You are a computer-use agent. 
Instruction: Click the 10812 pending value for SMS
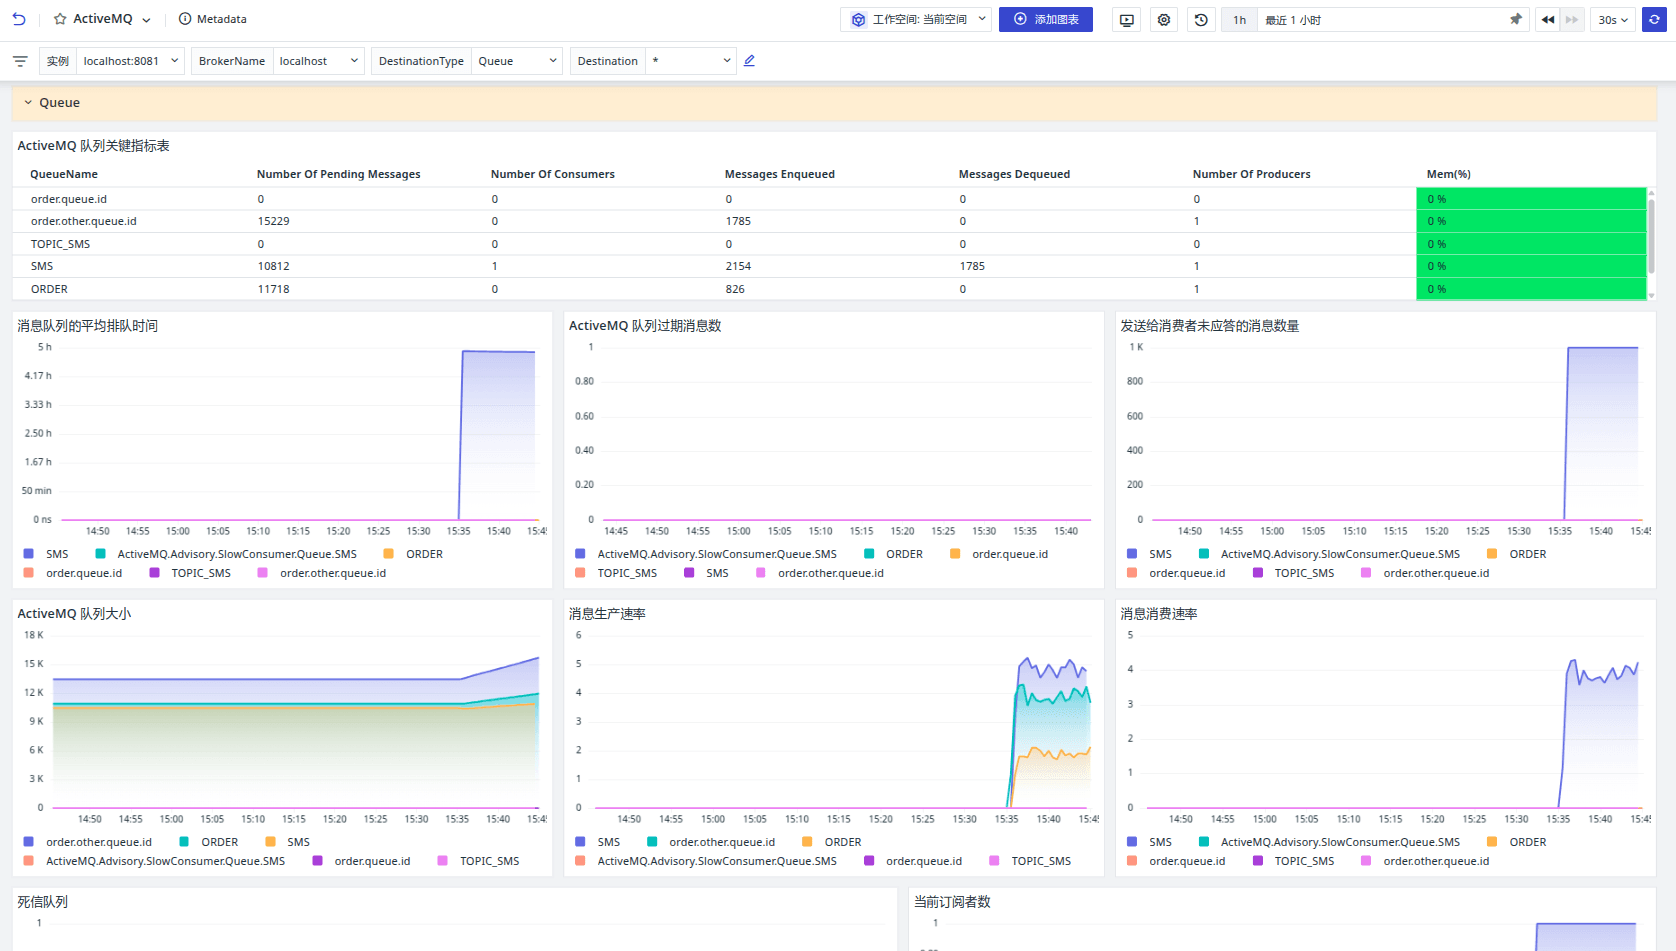click(273, 266)
